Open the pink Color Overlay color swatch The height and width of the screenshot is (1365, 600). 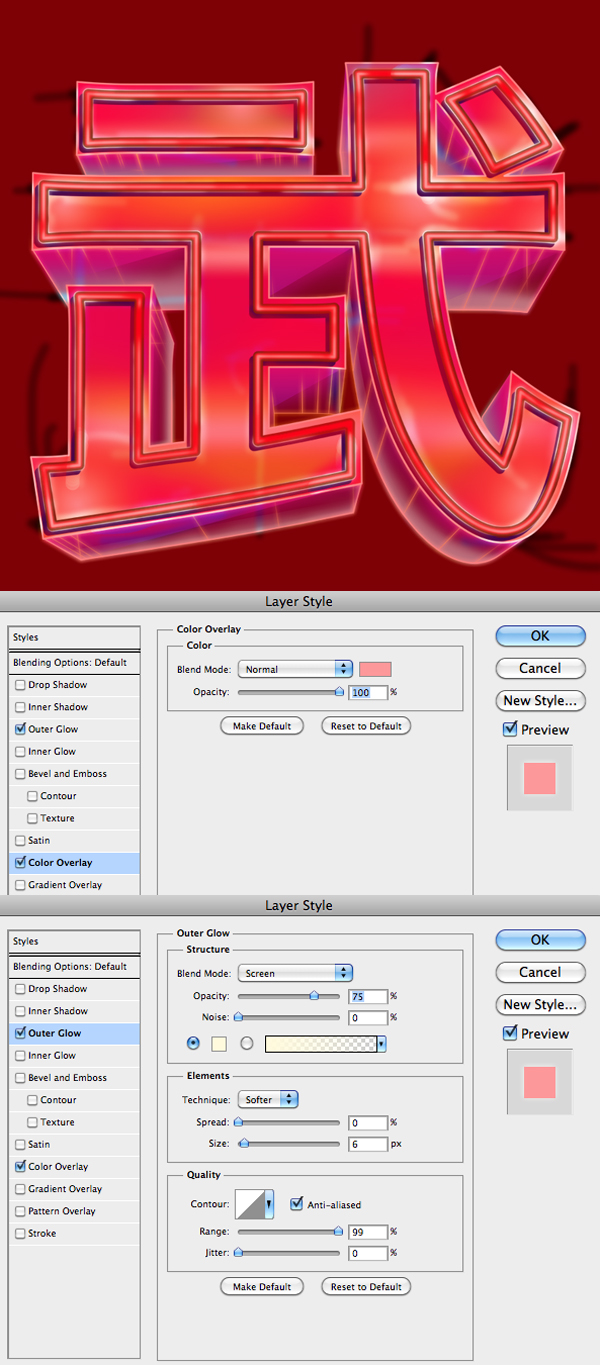coord(375,669)
